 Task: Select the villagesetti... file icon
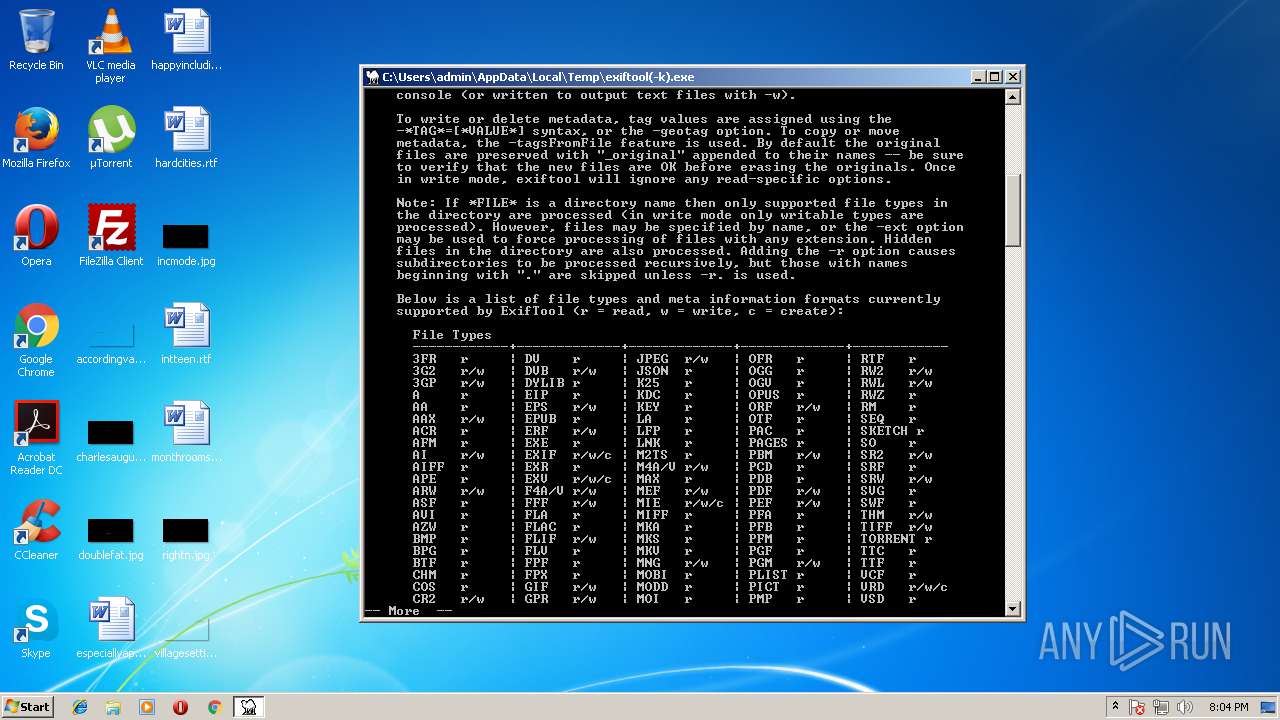186,637
